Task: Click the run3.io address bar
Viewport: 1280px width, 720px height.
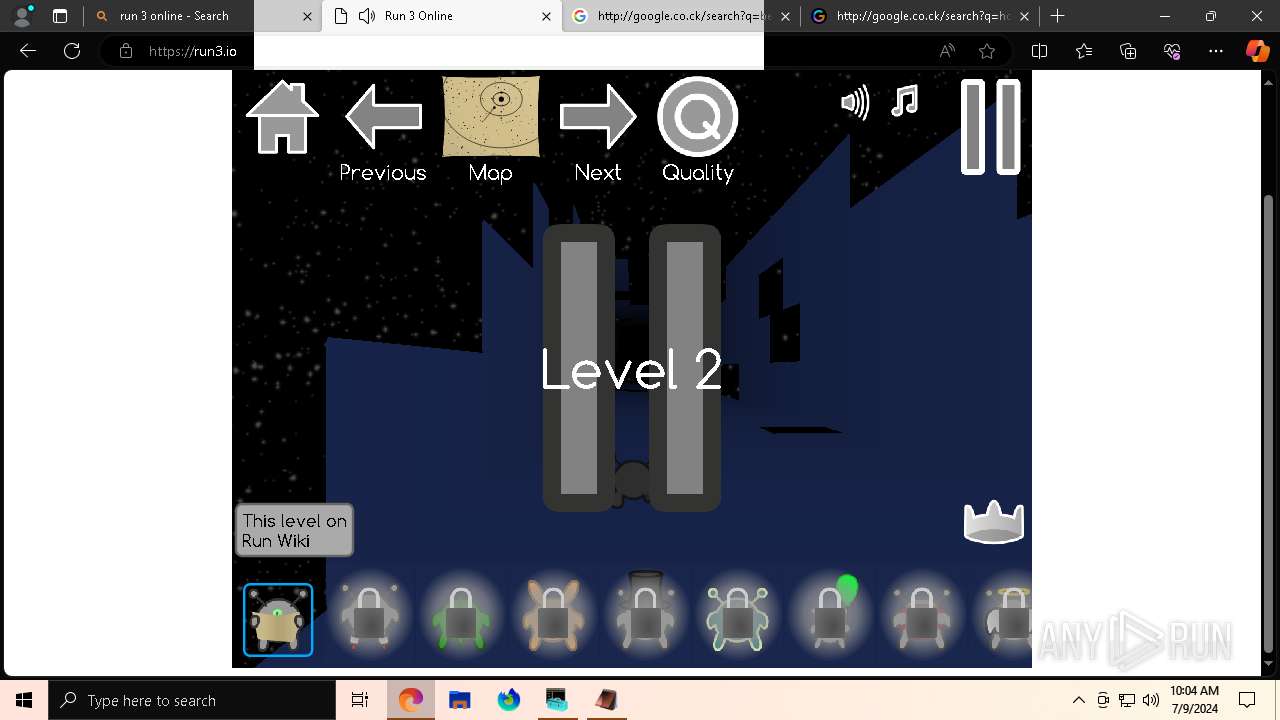Action: 520,51
